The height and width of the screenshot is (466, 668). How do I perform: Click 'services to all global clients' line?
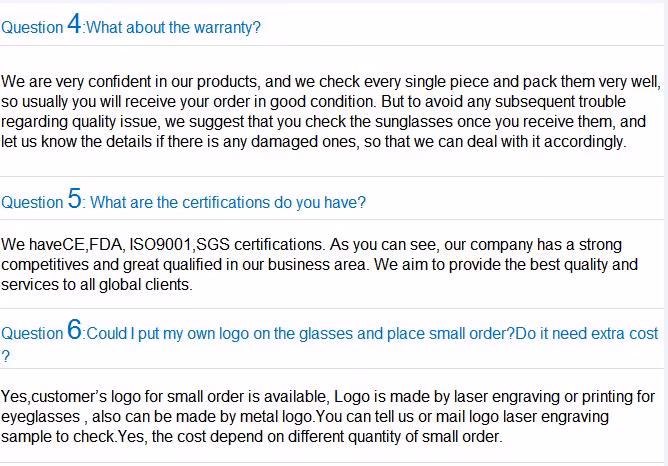click(97, 285)
